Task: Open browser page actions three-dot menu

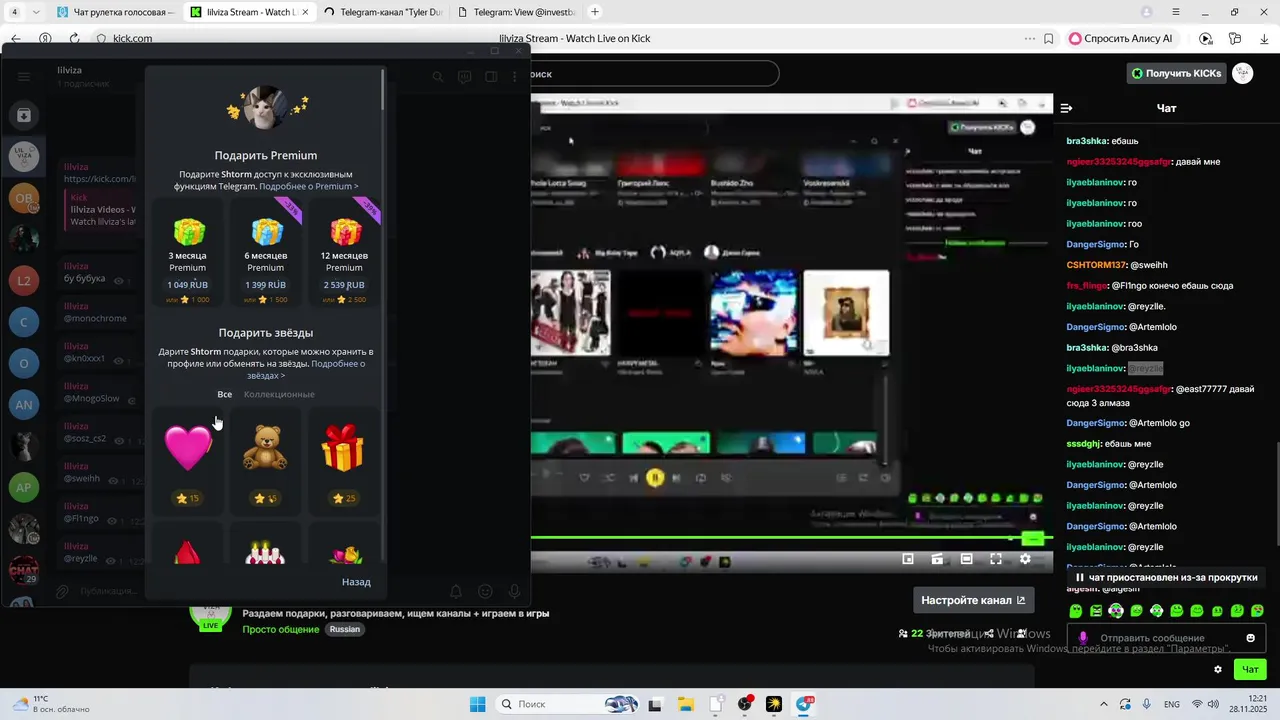Action: [x=1029, y=38]
